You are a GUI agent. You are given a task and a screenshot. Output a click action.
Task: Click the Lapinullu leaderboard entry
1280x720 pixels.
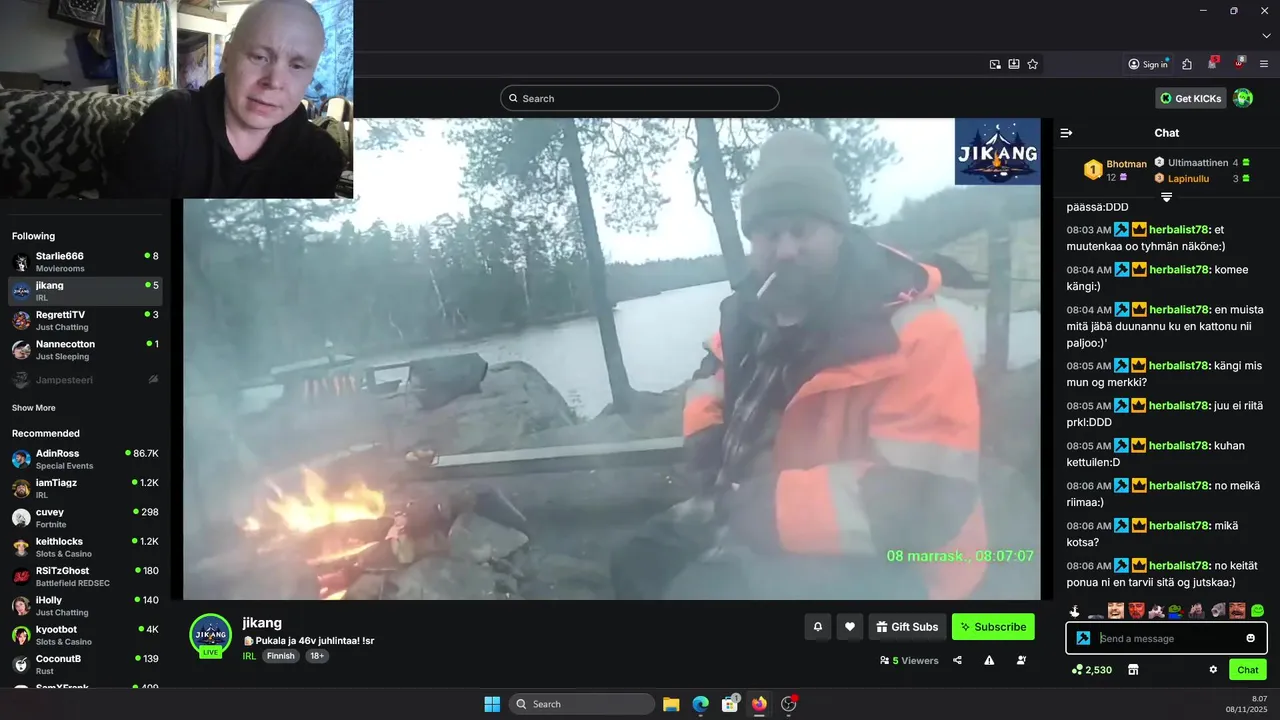click(1202, 178)
